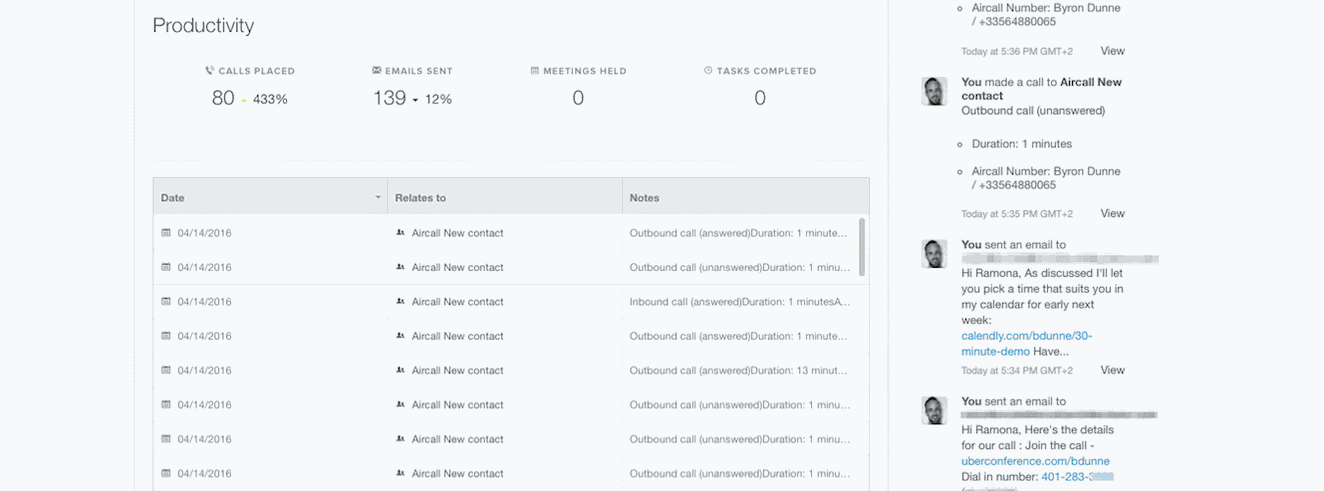
Task: Click the 'Inbound call (answered)Duration' note cell
Action: [x=740, y=302]
